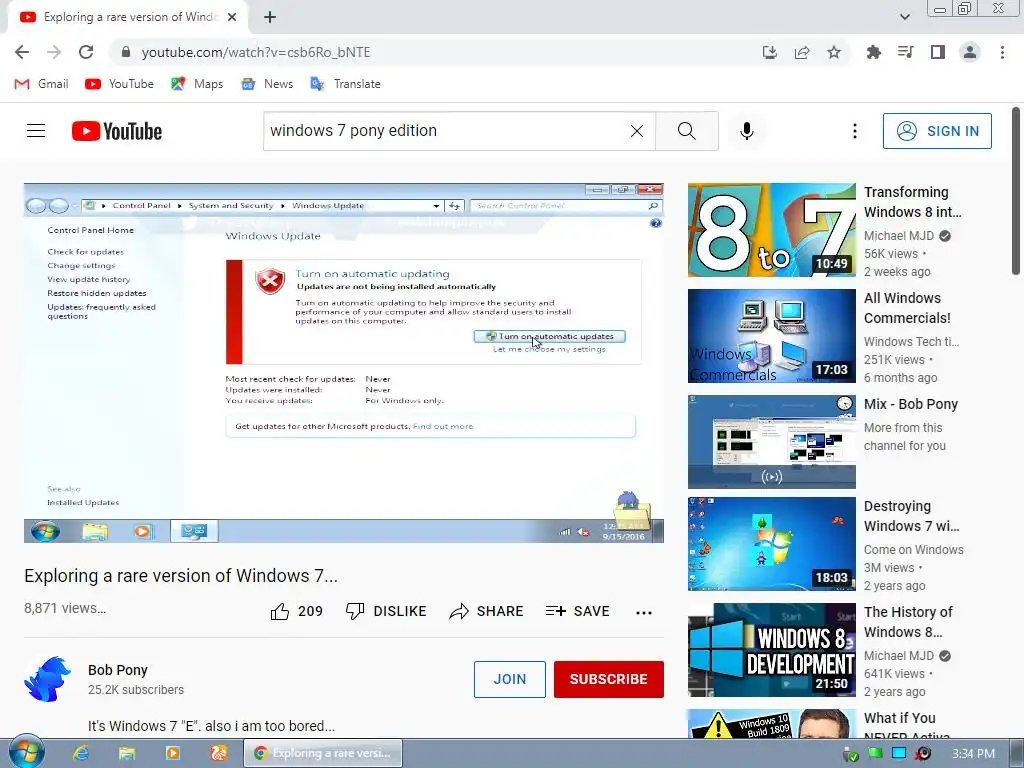Click the install app icon in address bar
The height and width of the screenshot is (768, 1024).
770,52
